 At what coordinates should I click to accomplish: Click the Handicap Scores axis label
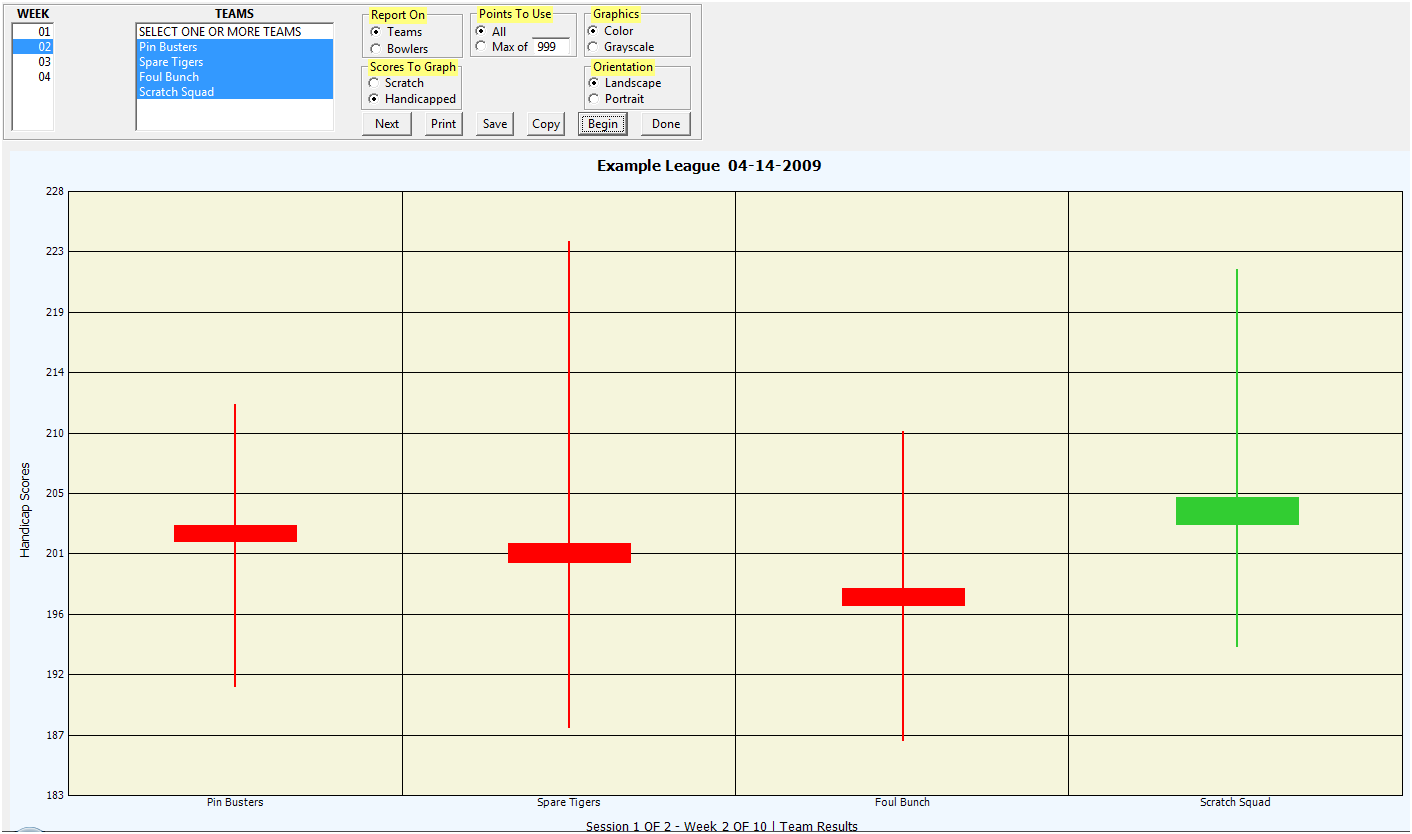tap(25, 510)
